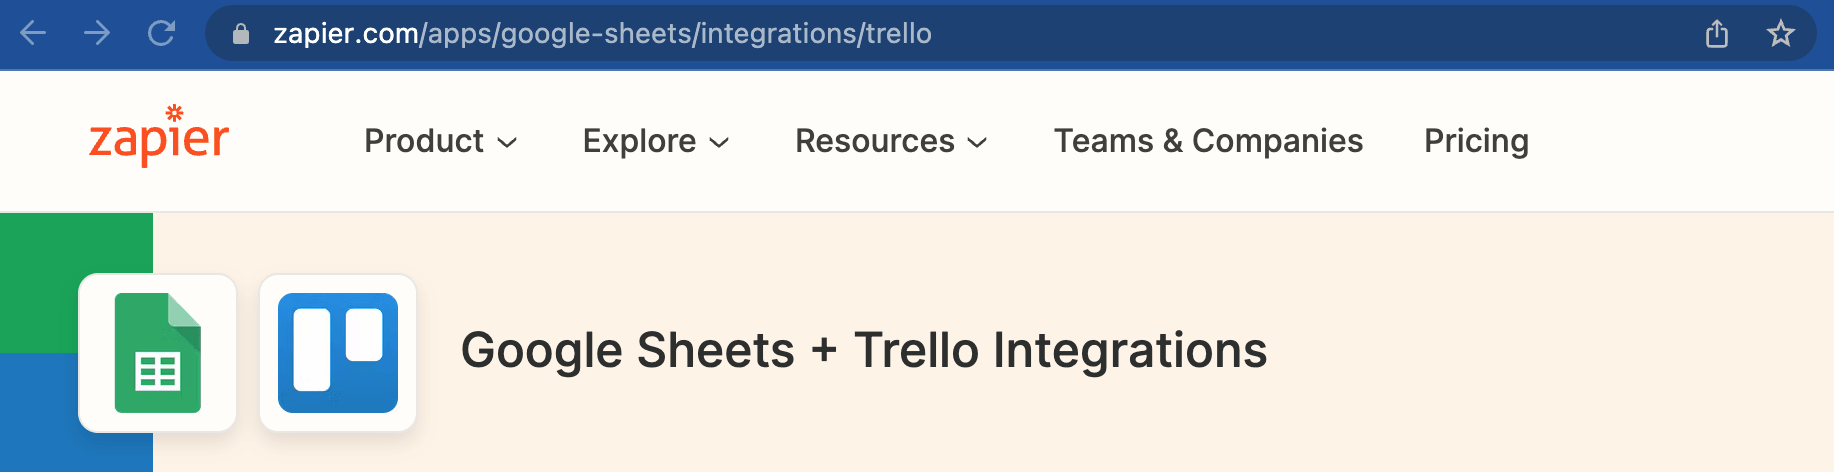
Task: Open the Resources menu label
Action: (x=874, y=141)
